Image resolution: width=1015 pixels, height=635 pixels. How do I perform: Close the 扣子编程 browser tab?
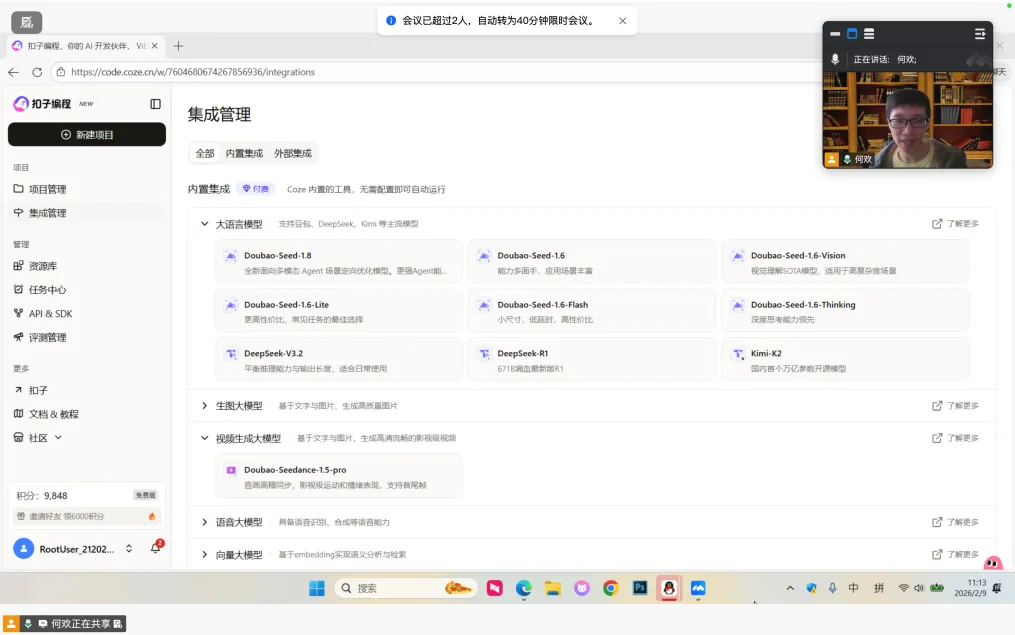[x=155, y=46]
